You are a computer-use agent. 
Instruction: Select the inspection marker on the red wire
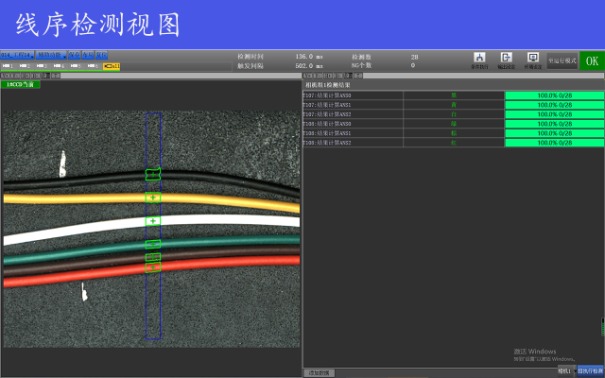153,267
